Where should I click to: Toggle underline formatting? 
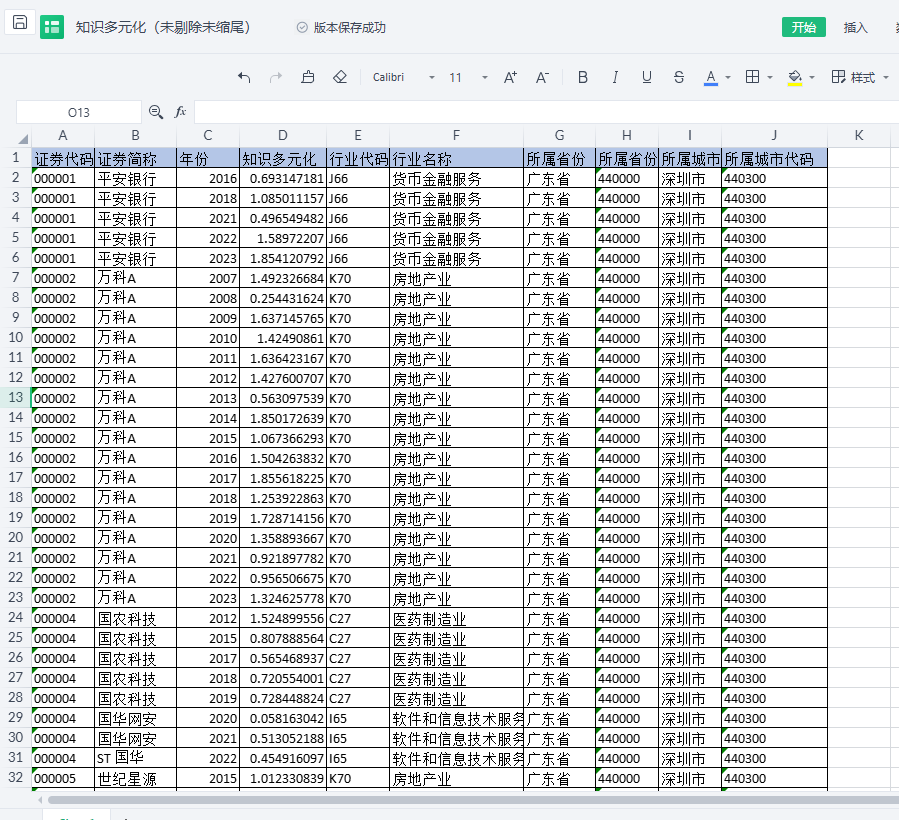[x=647, y=78]
